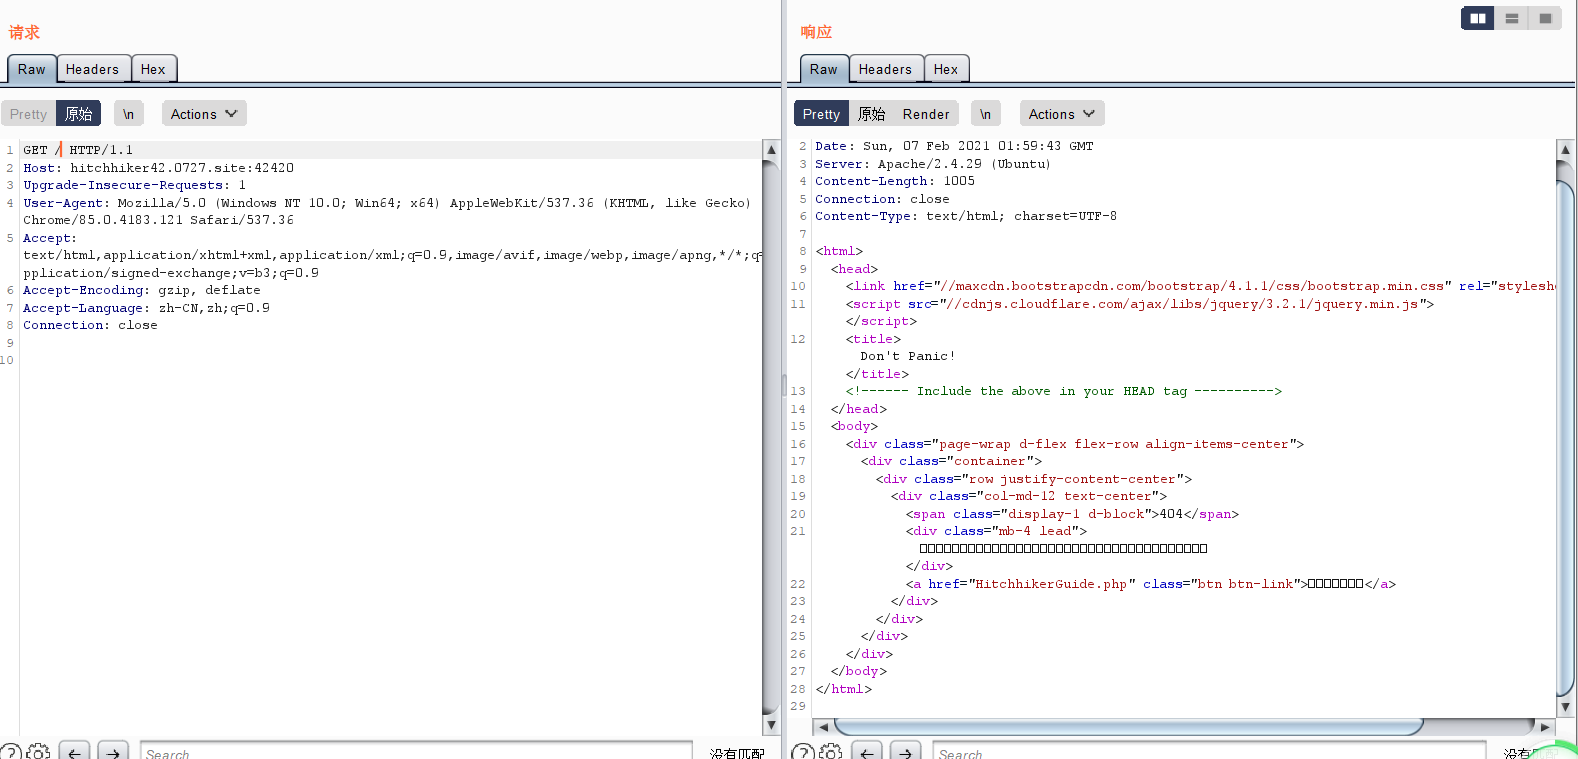Select request Headers tab
Image resolution: width=1578 pixels, height=759 pixels.
(x=93, y=69)
